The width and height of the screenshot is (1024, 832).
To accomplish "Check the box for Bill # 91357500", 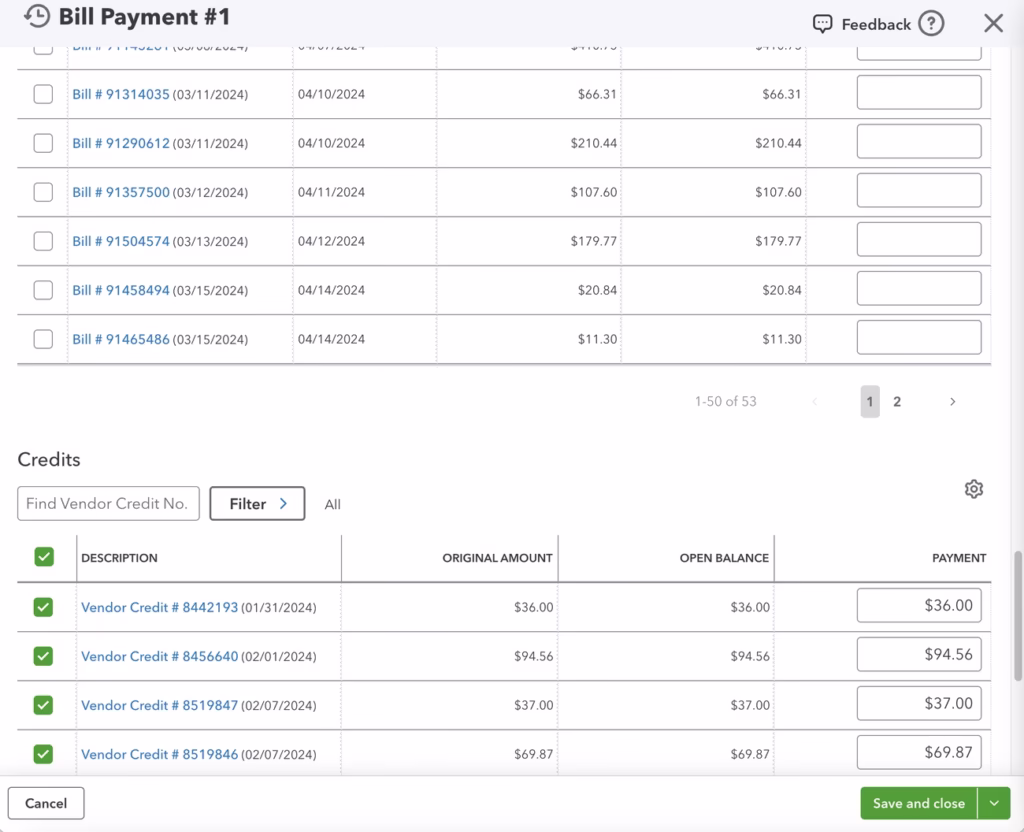I will pyautogui.click(x=43, y=192).
